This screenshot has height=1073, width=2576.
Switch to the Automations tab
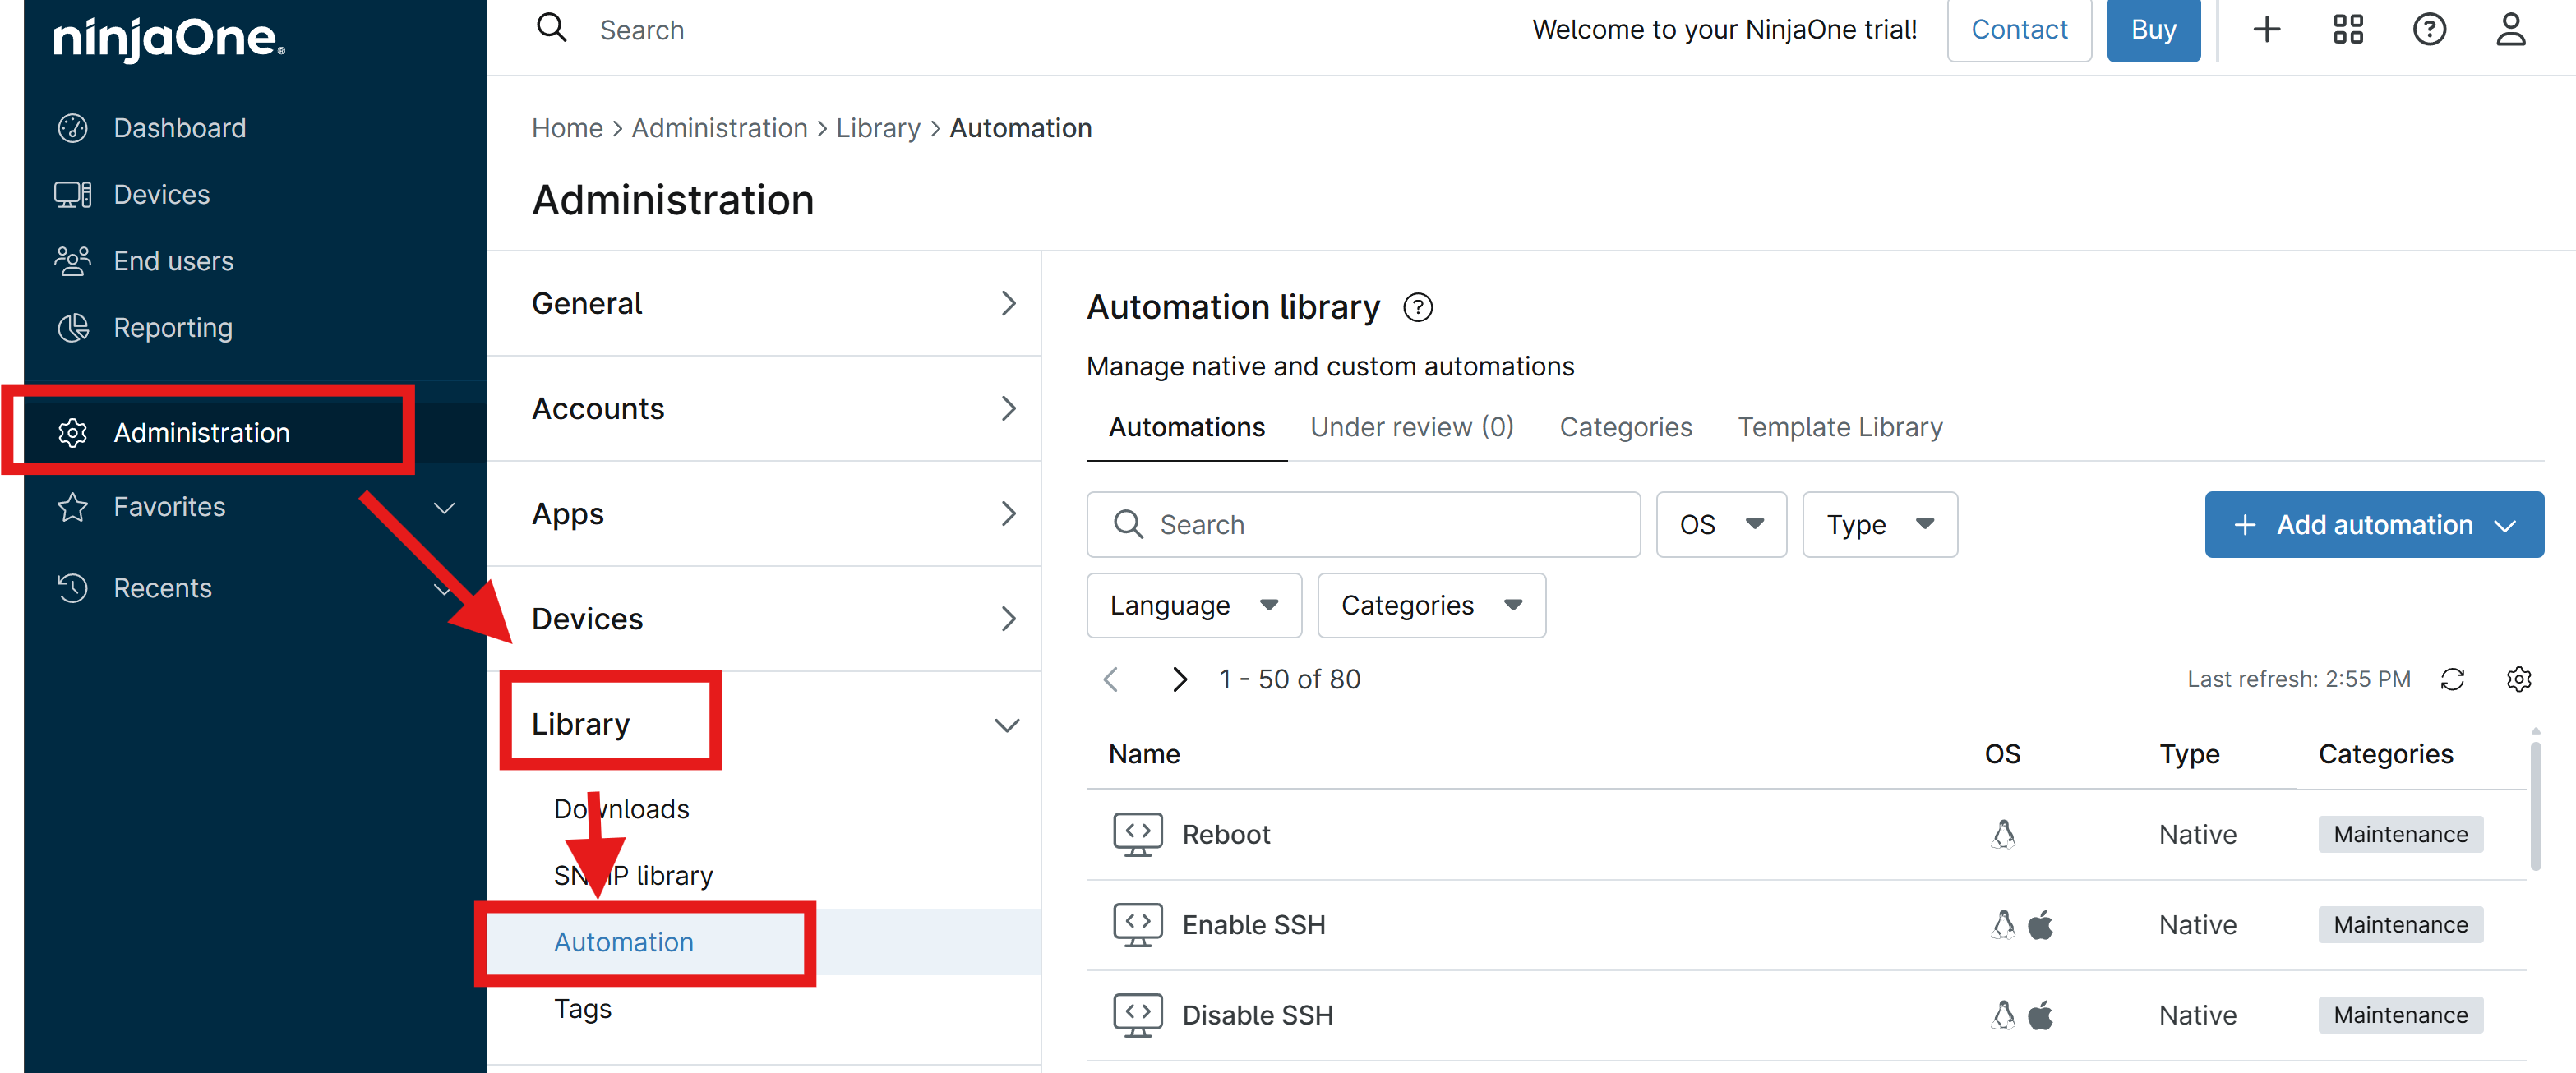click(1186, 427)
